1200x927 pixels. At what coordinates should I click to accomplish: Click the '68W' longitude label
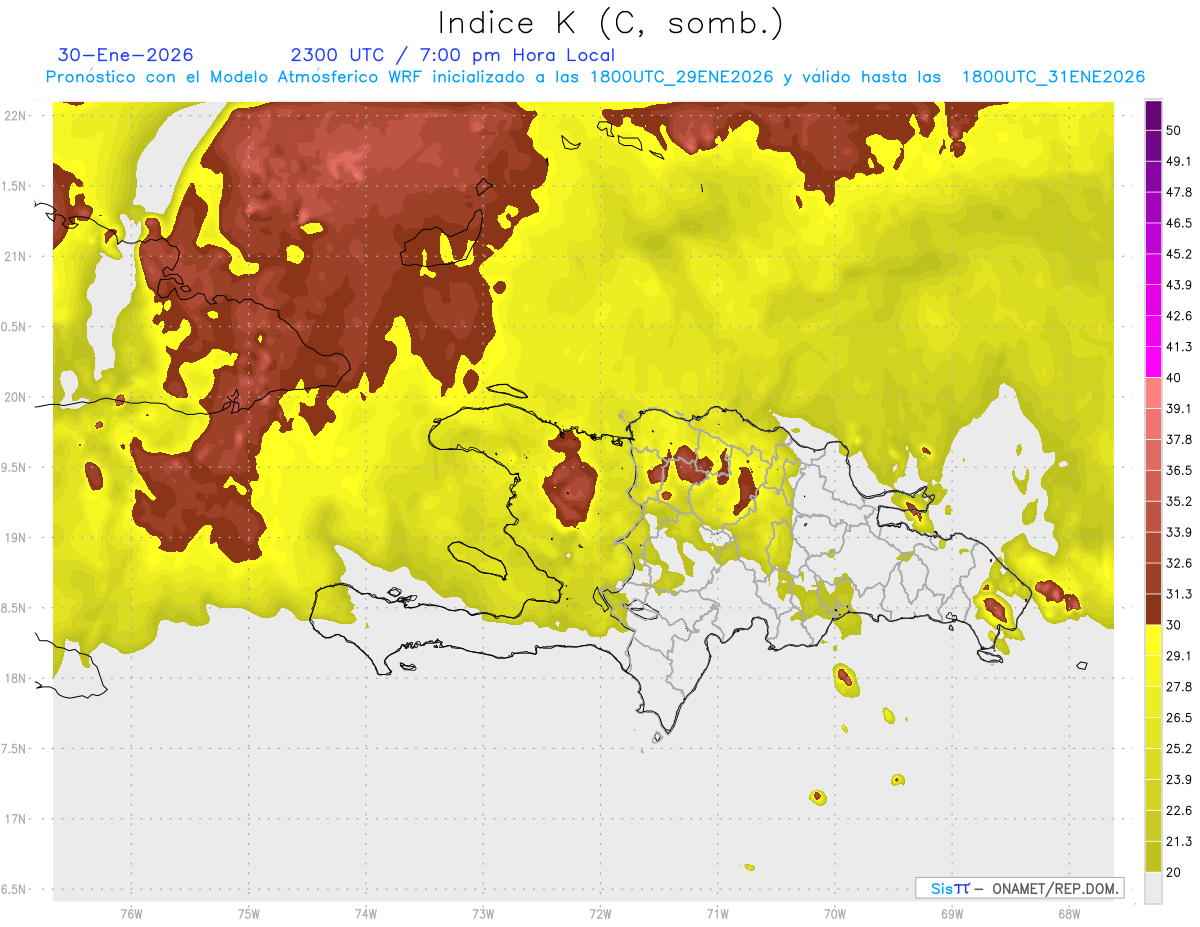1069,913
